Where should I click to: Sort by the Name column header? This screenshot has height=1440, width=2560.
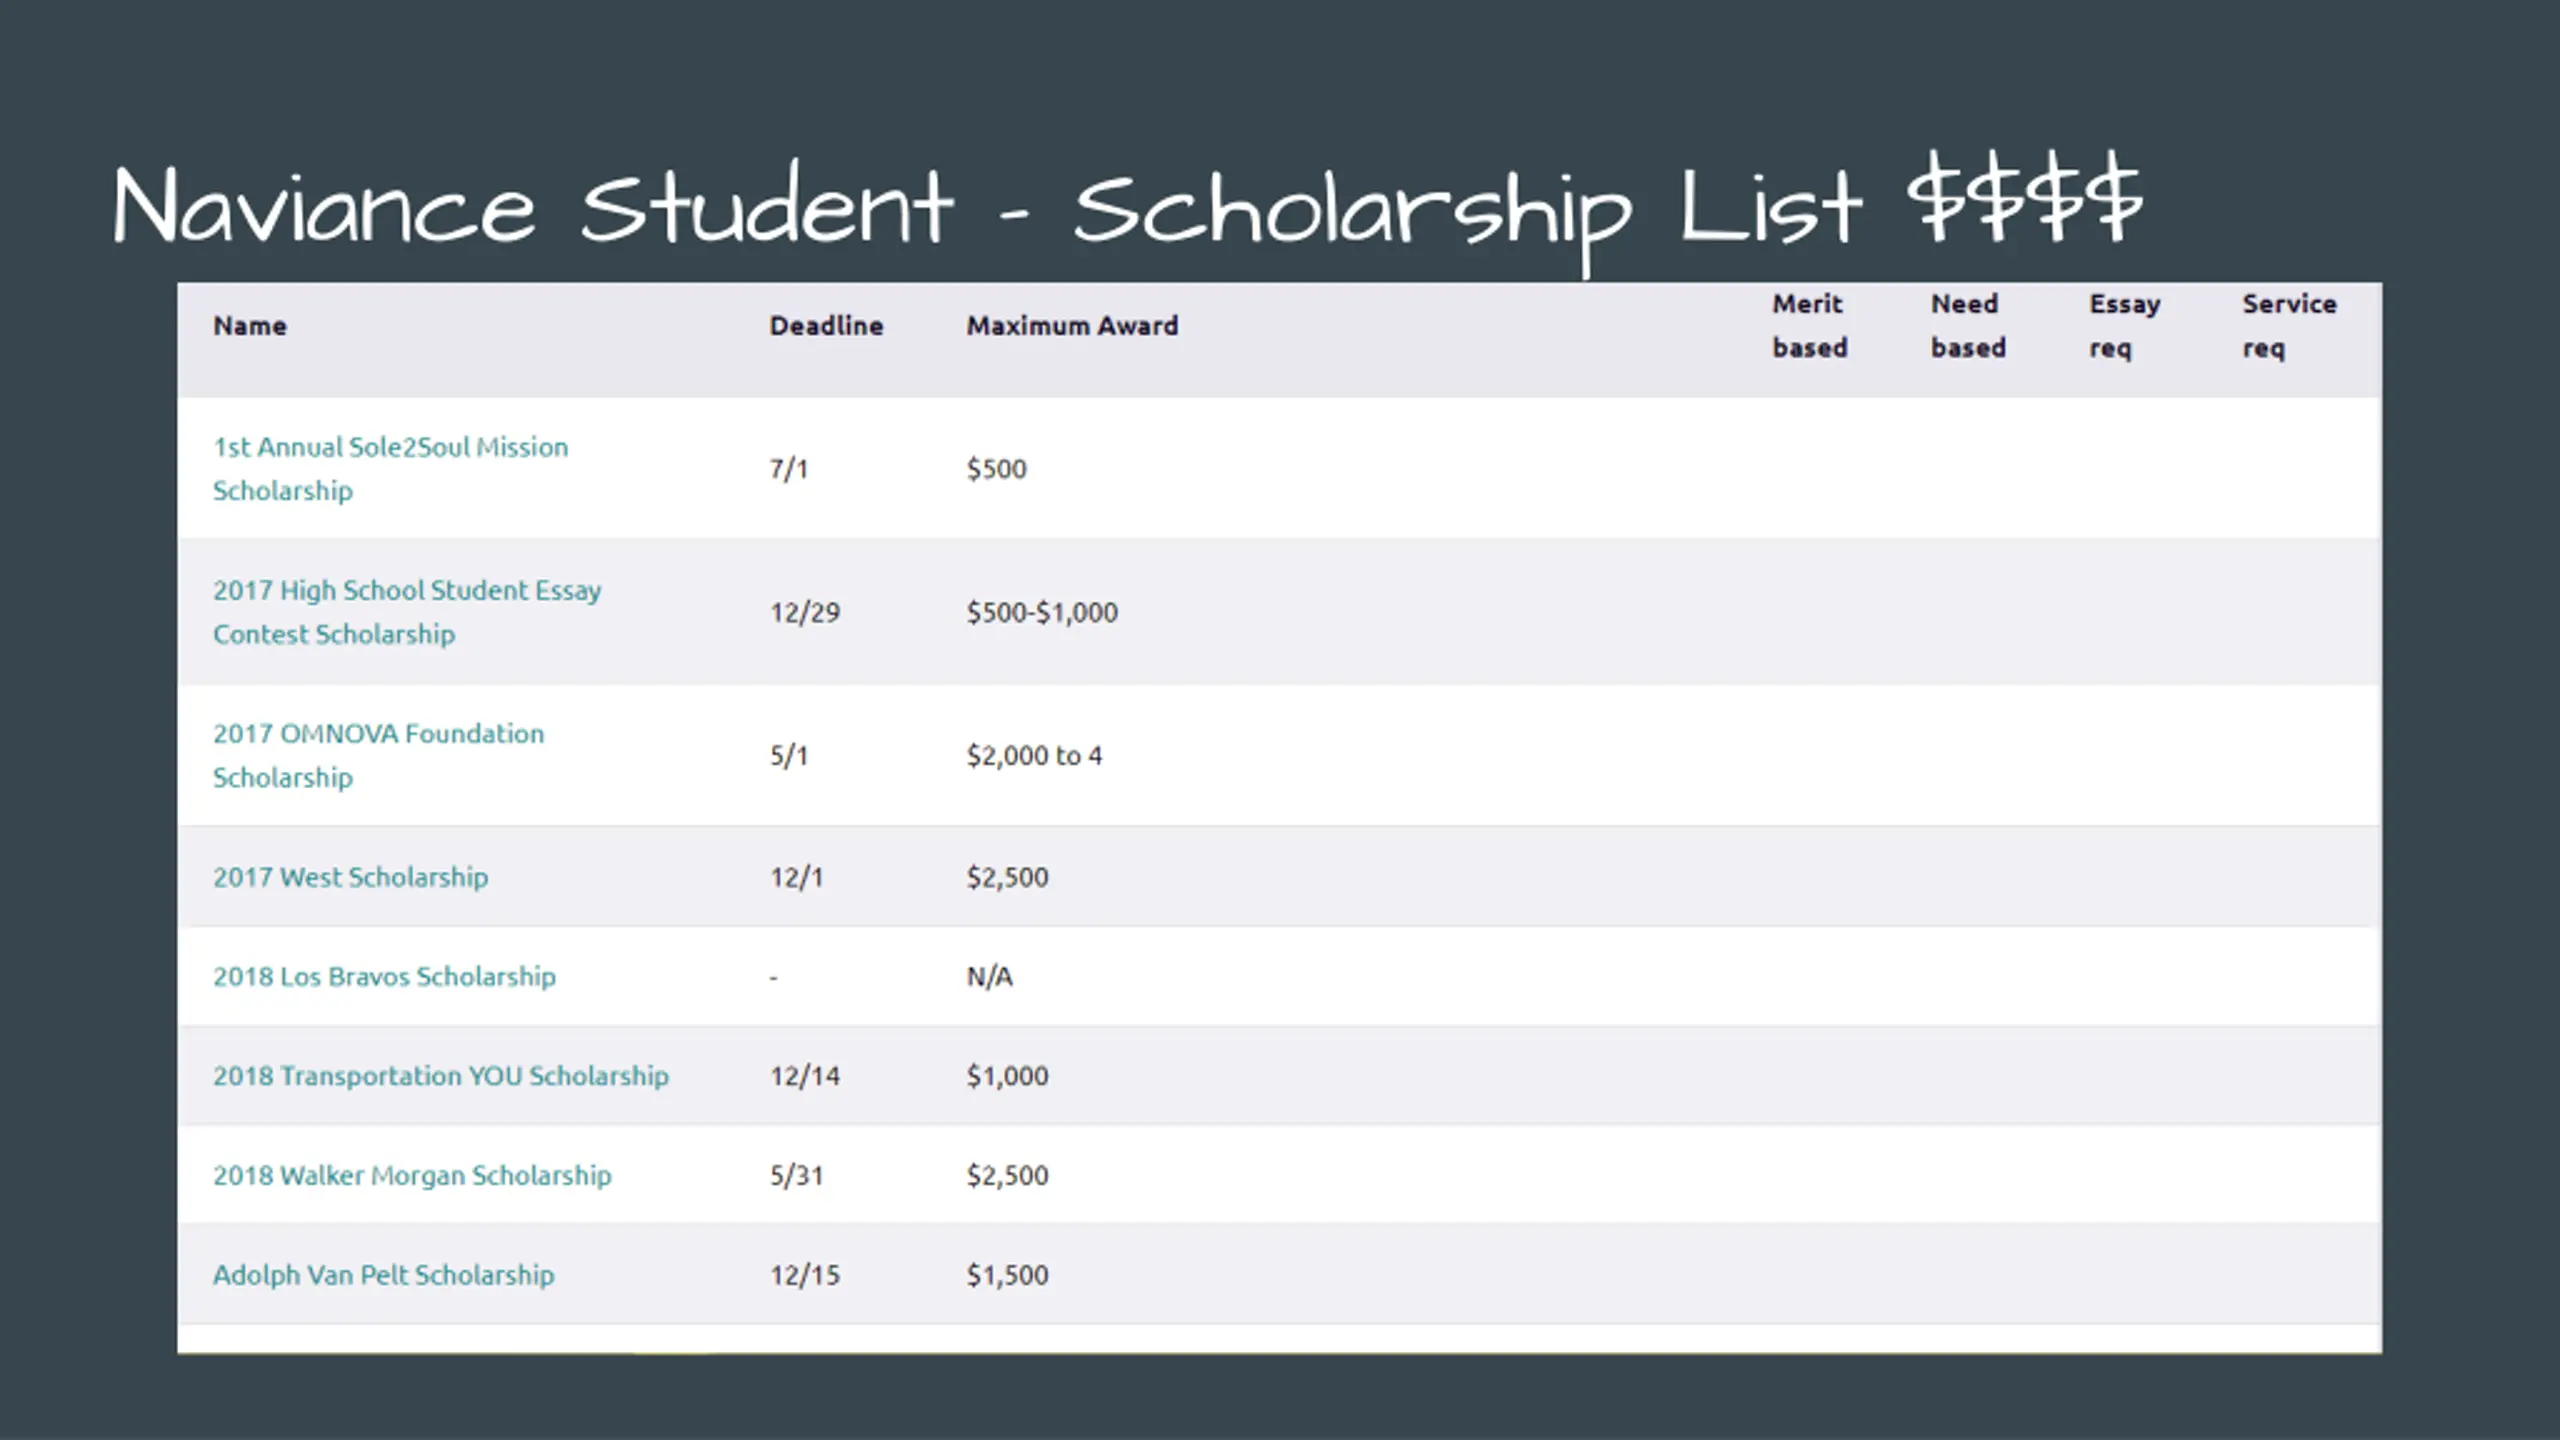[250, 326]
